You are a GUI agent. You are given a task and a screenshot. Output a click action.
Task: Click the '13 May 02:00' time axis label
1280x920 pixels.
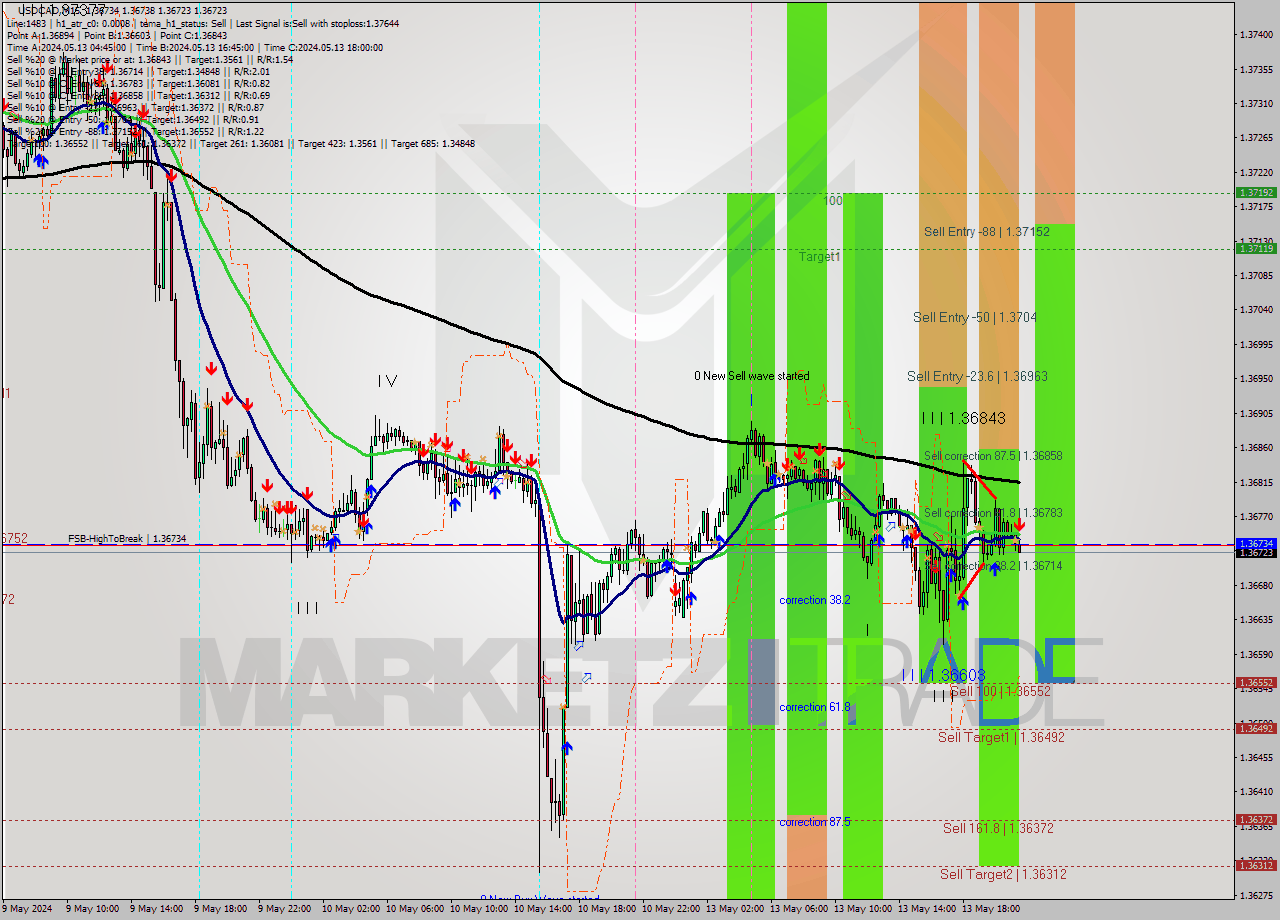734,909
